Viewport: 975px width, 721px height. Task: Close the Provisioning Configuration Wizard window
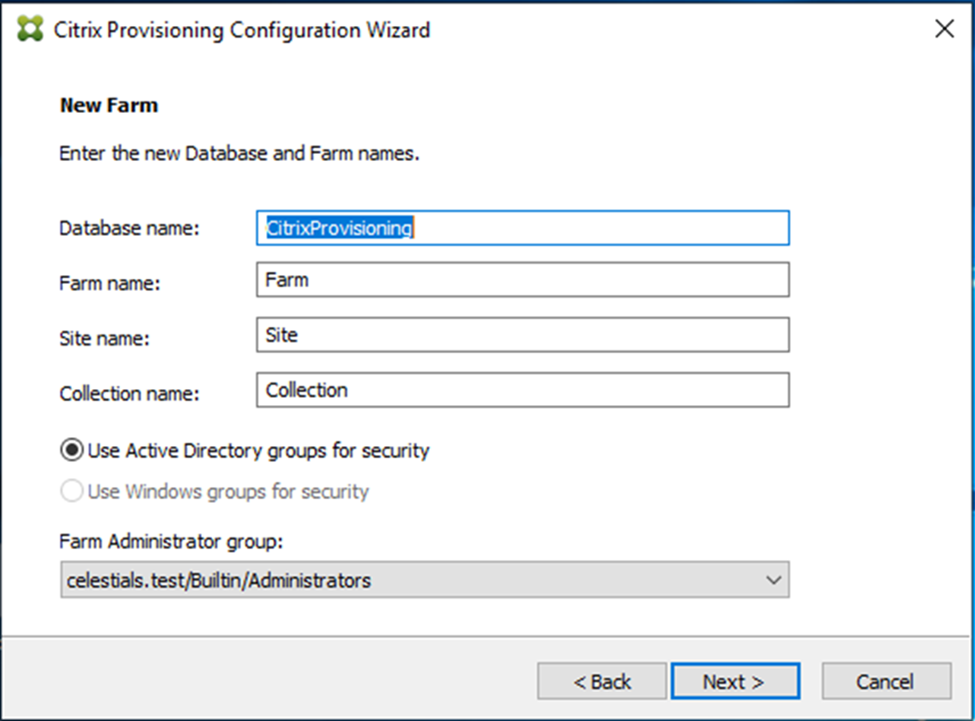click(x=944, y=29)
